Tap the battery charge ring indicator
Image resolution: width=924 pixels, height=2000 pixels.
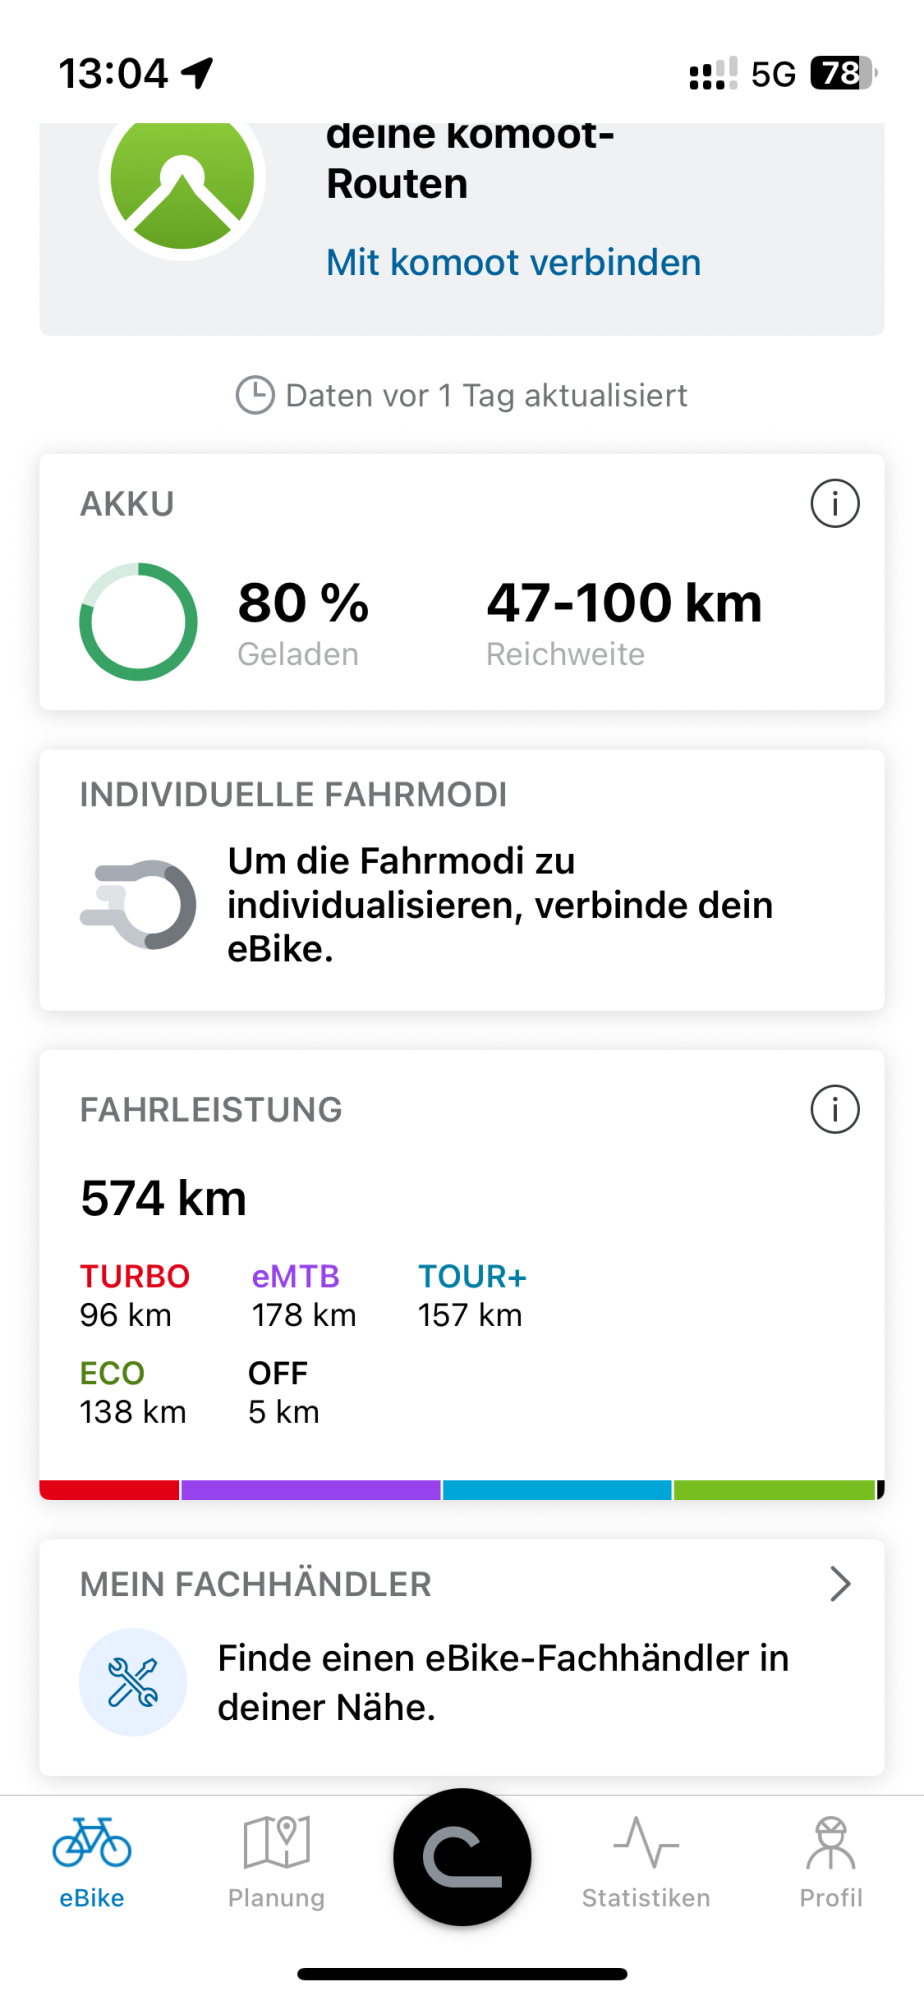(138, 622)
